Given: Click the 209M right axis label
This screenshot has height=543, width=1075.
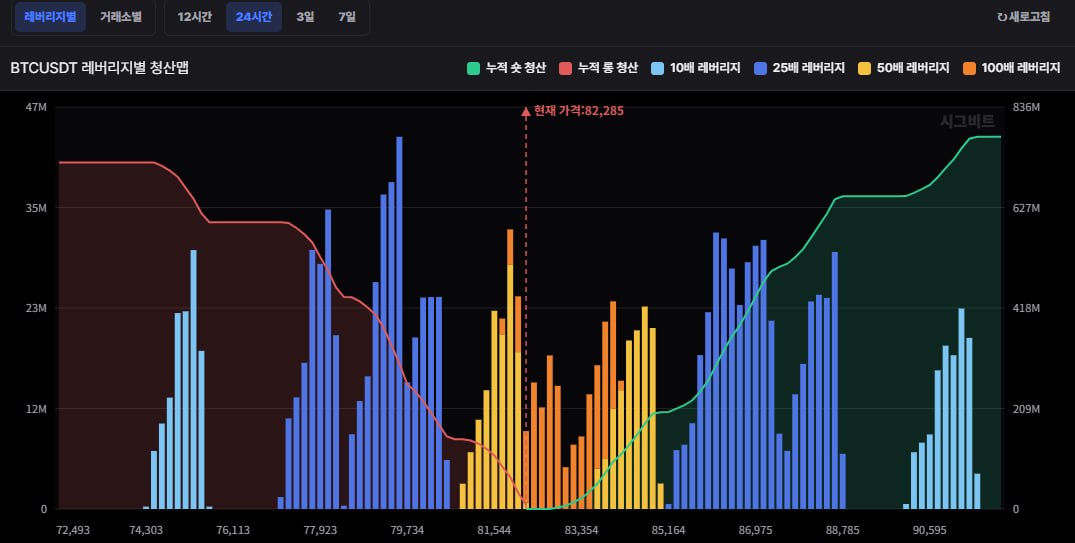Looking at the screenshot, I should [1026, 409].
